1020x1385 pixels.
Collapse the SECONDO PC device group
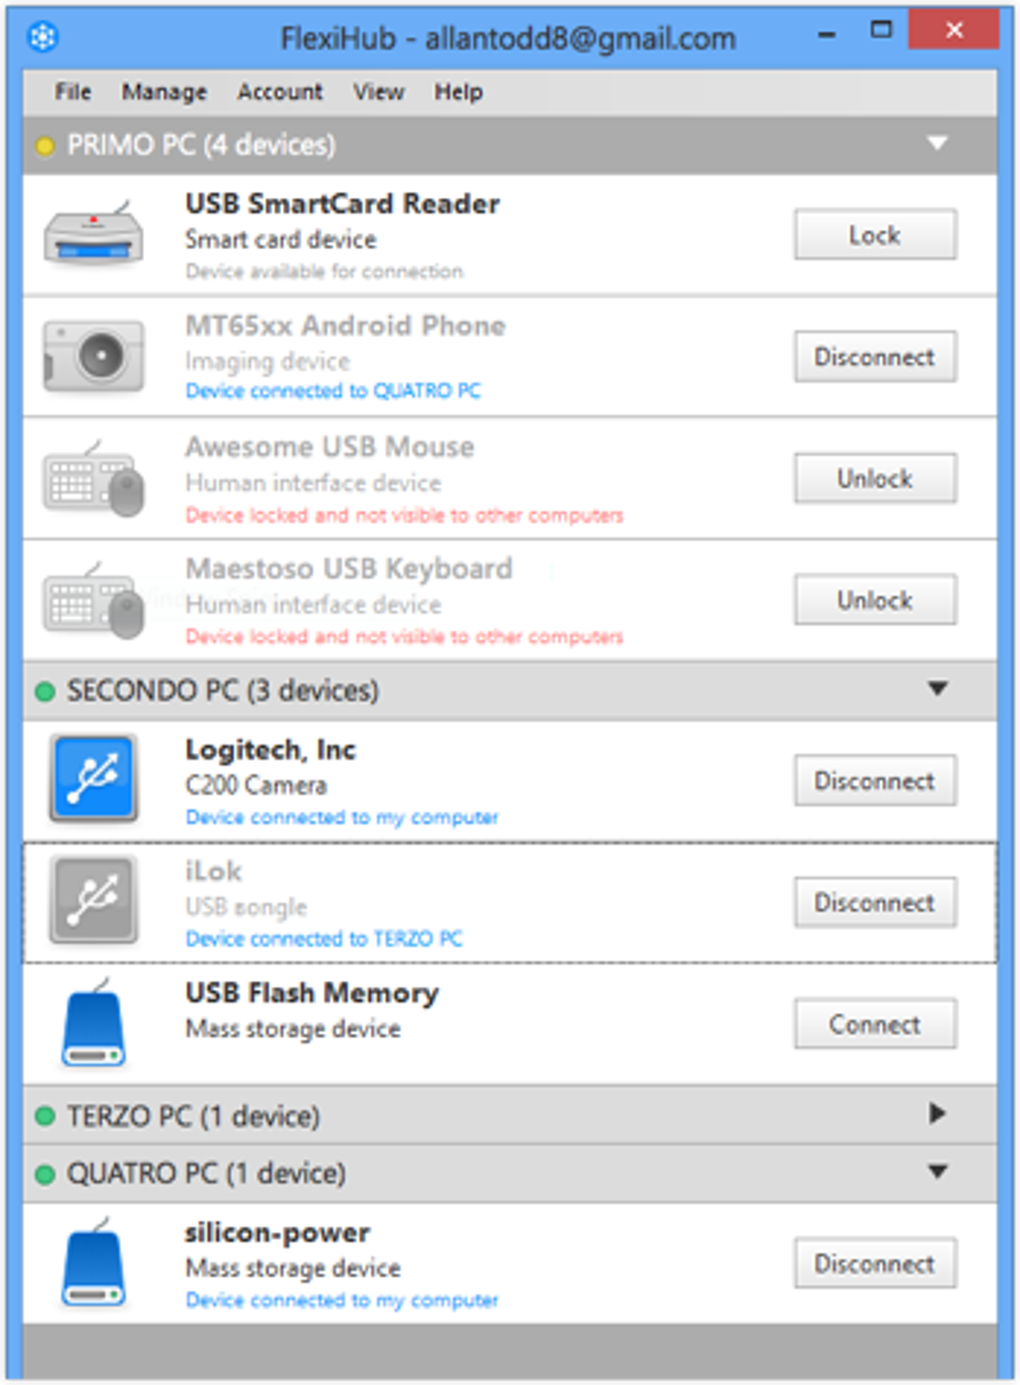click(937, 689)
